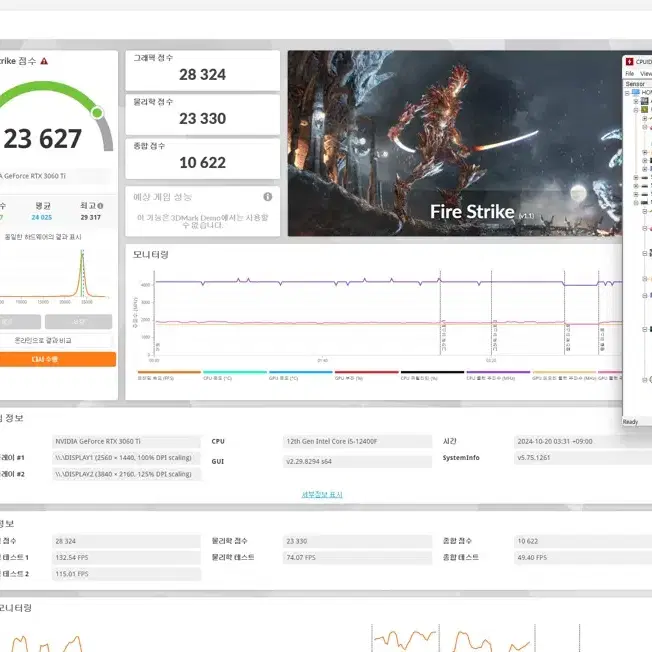
Task: Click the green gauge indicator dot on the score dial
Action: 97,113
